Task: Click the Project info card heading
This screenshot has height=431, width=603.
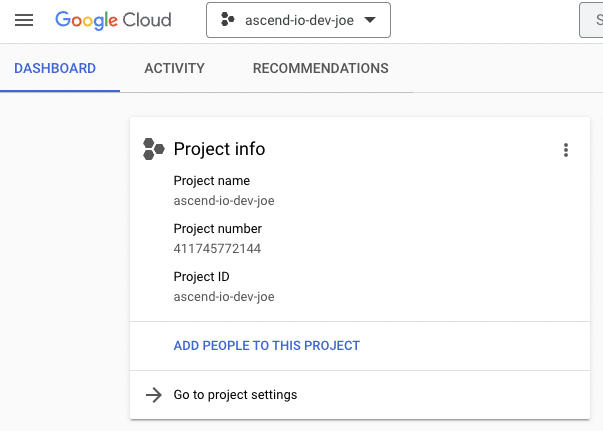Action: (219, 149)
